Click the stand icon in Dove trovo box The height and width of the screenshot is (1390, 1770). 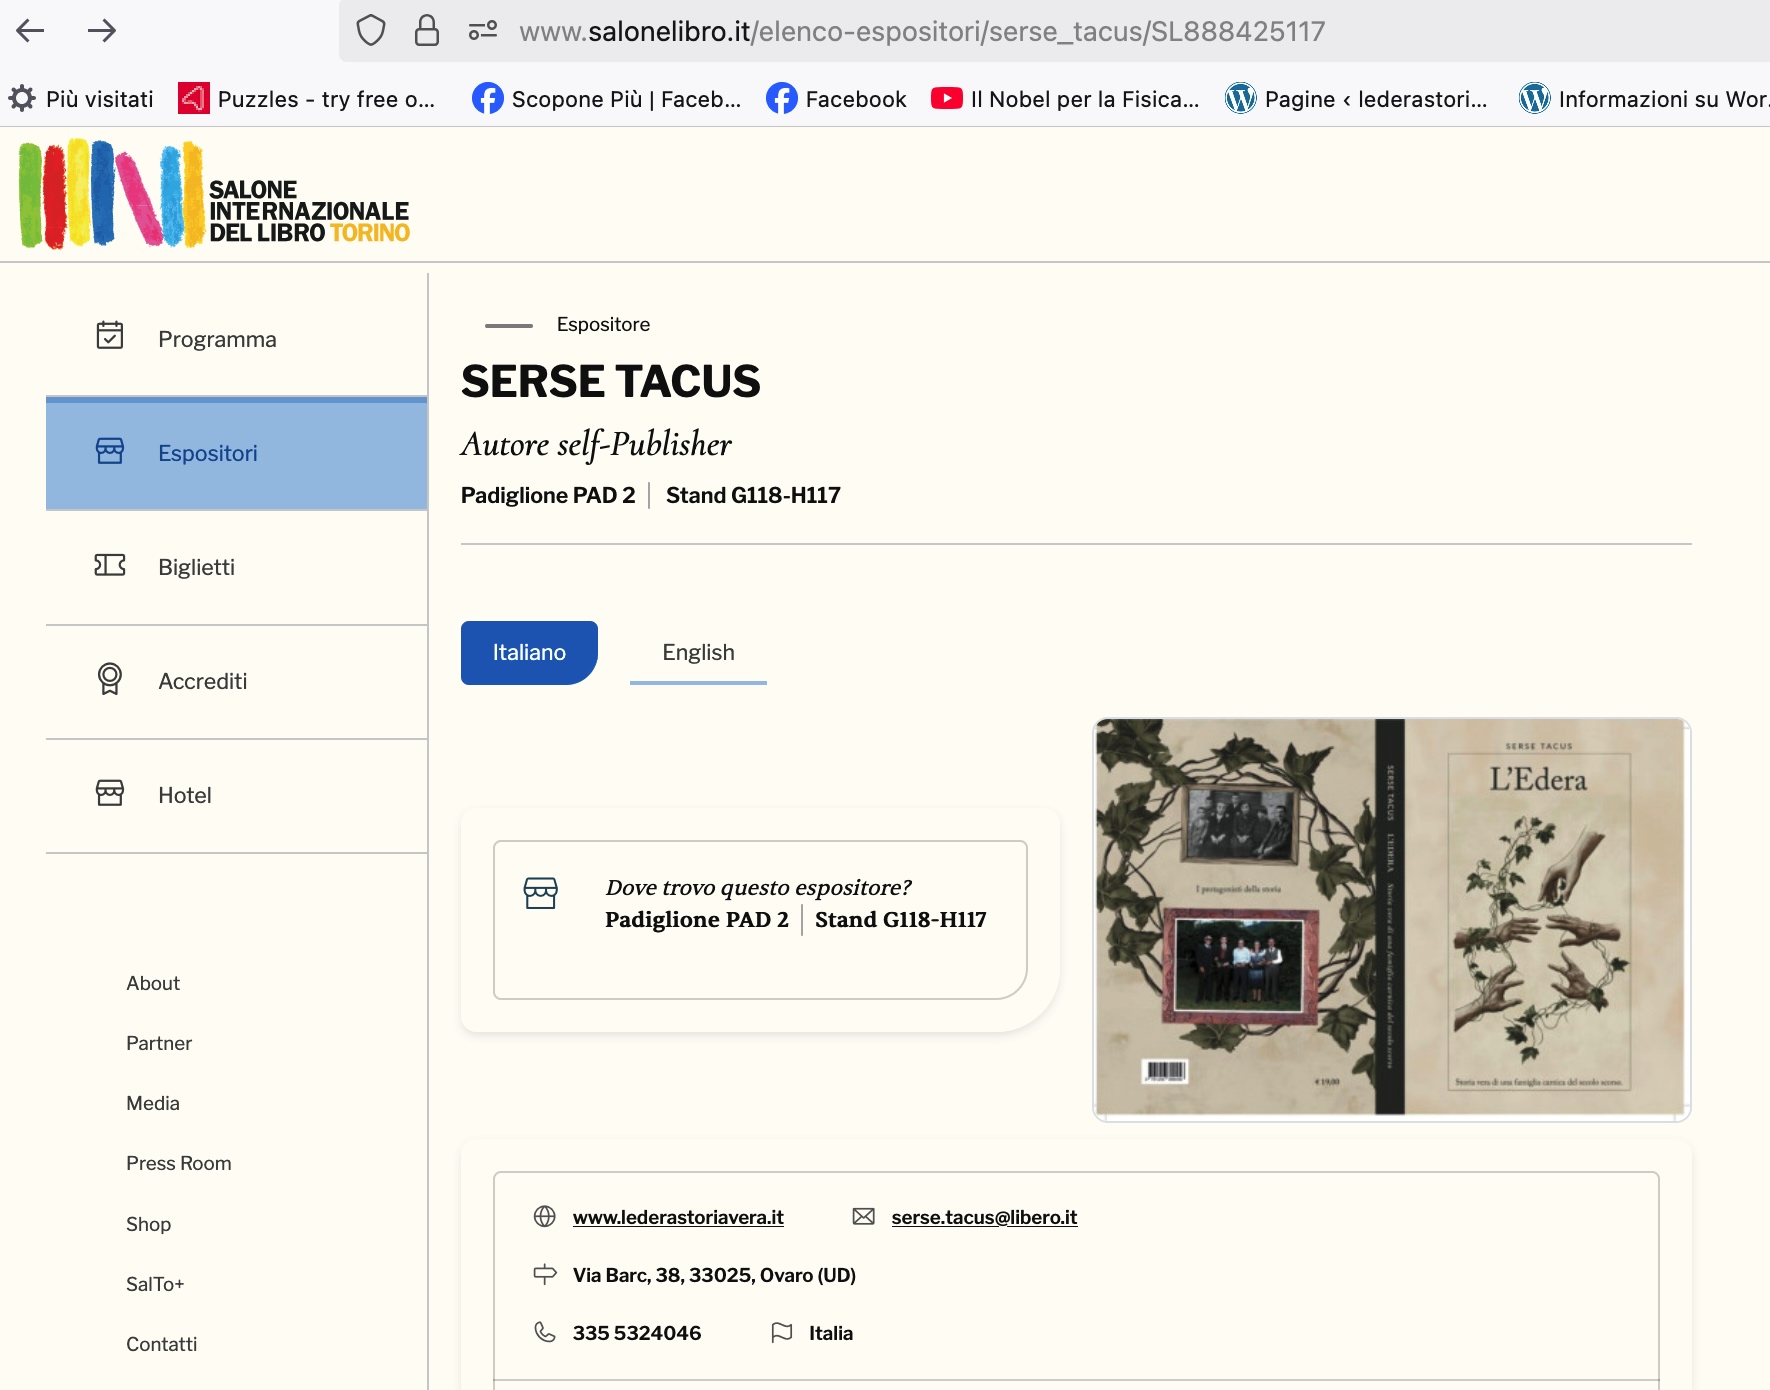click(541, 892)
